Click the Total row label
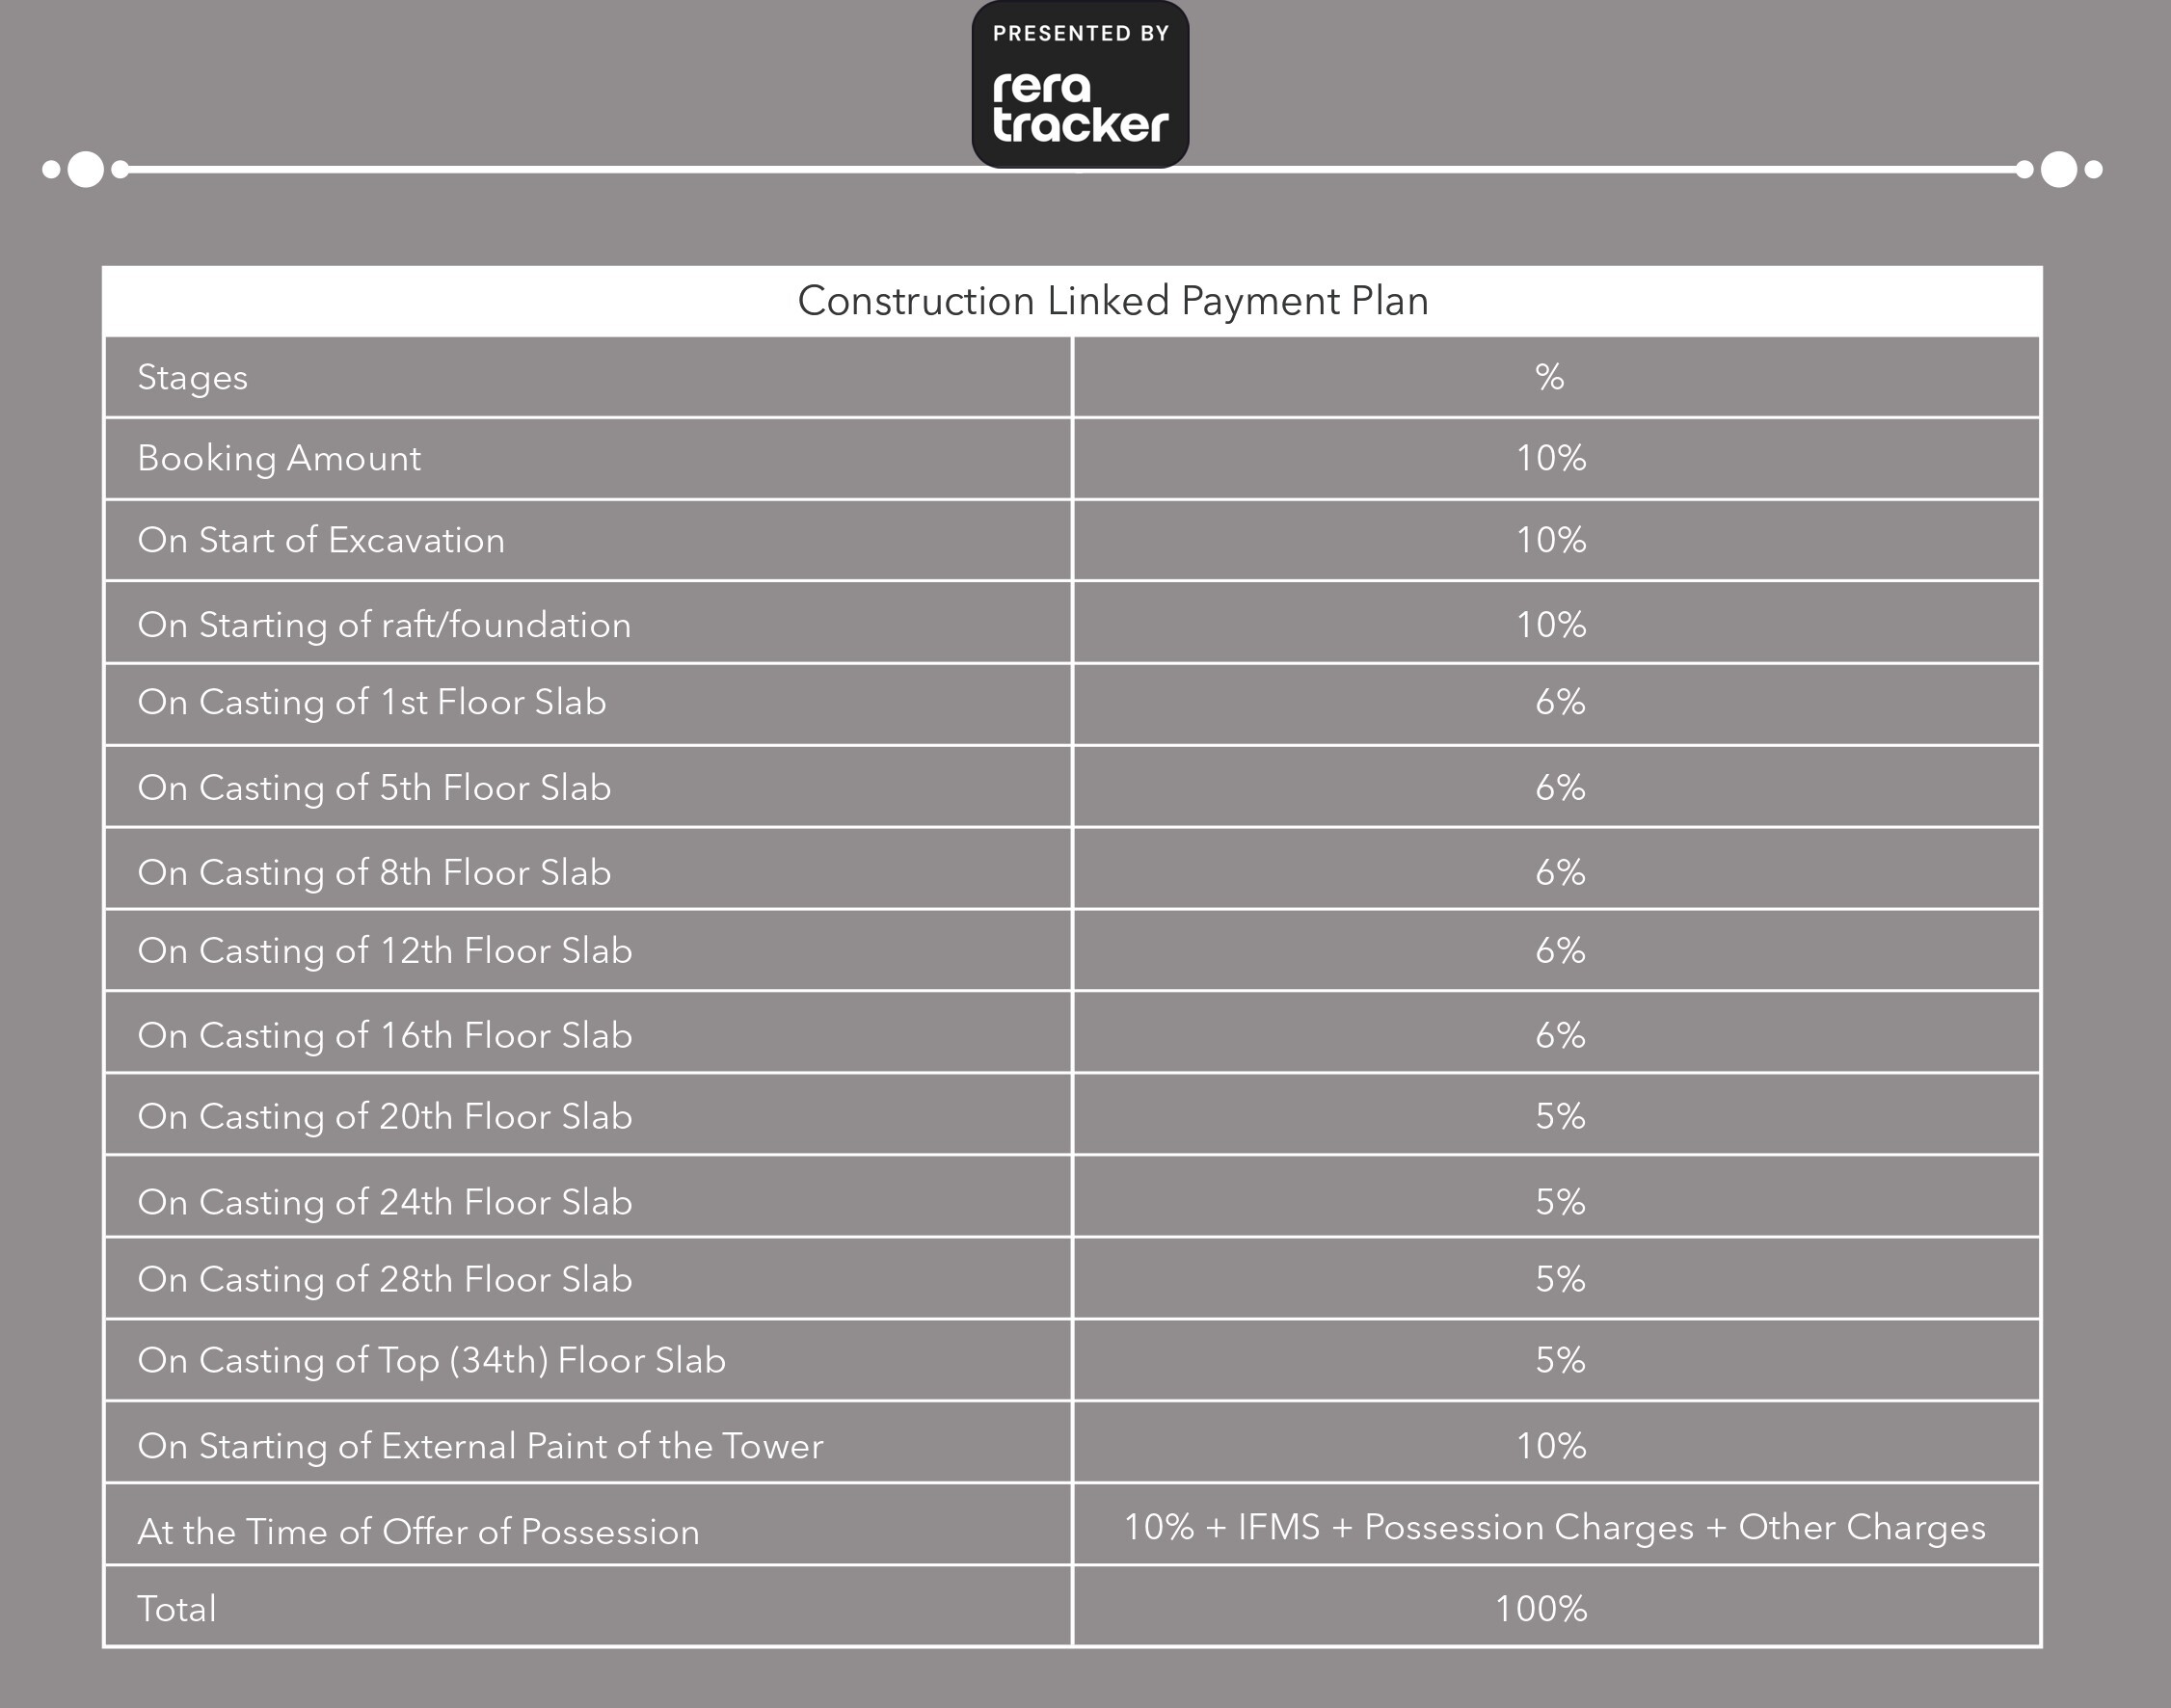This screenshot has height=1708, width=2171. [177, 1609]
